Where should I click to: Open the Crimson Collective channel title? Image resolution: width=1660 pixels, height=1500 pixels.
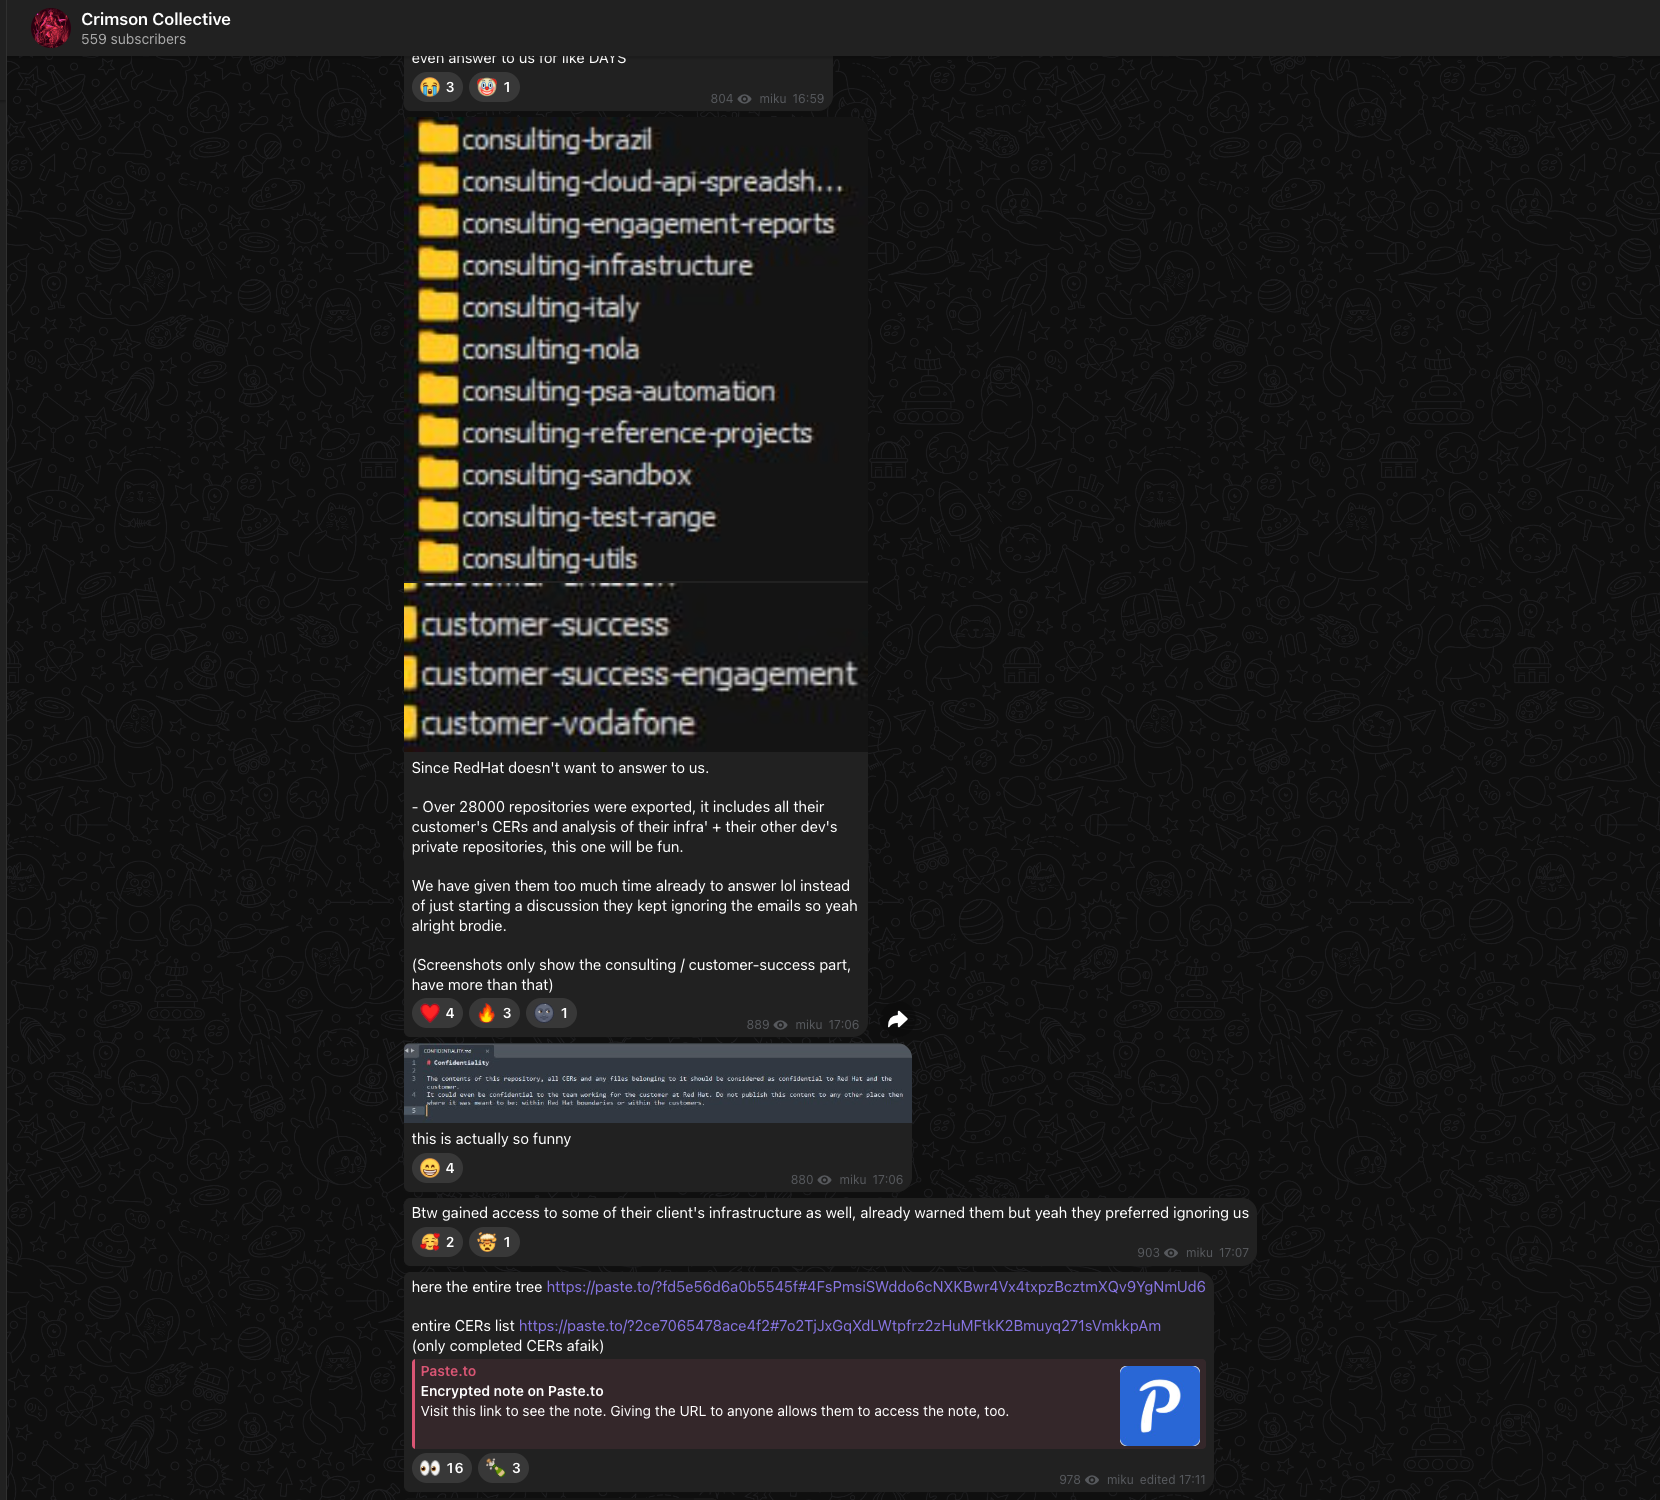155,19
